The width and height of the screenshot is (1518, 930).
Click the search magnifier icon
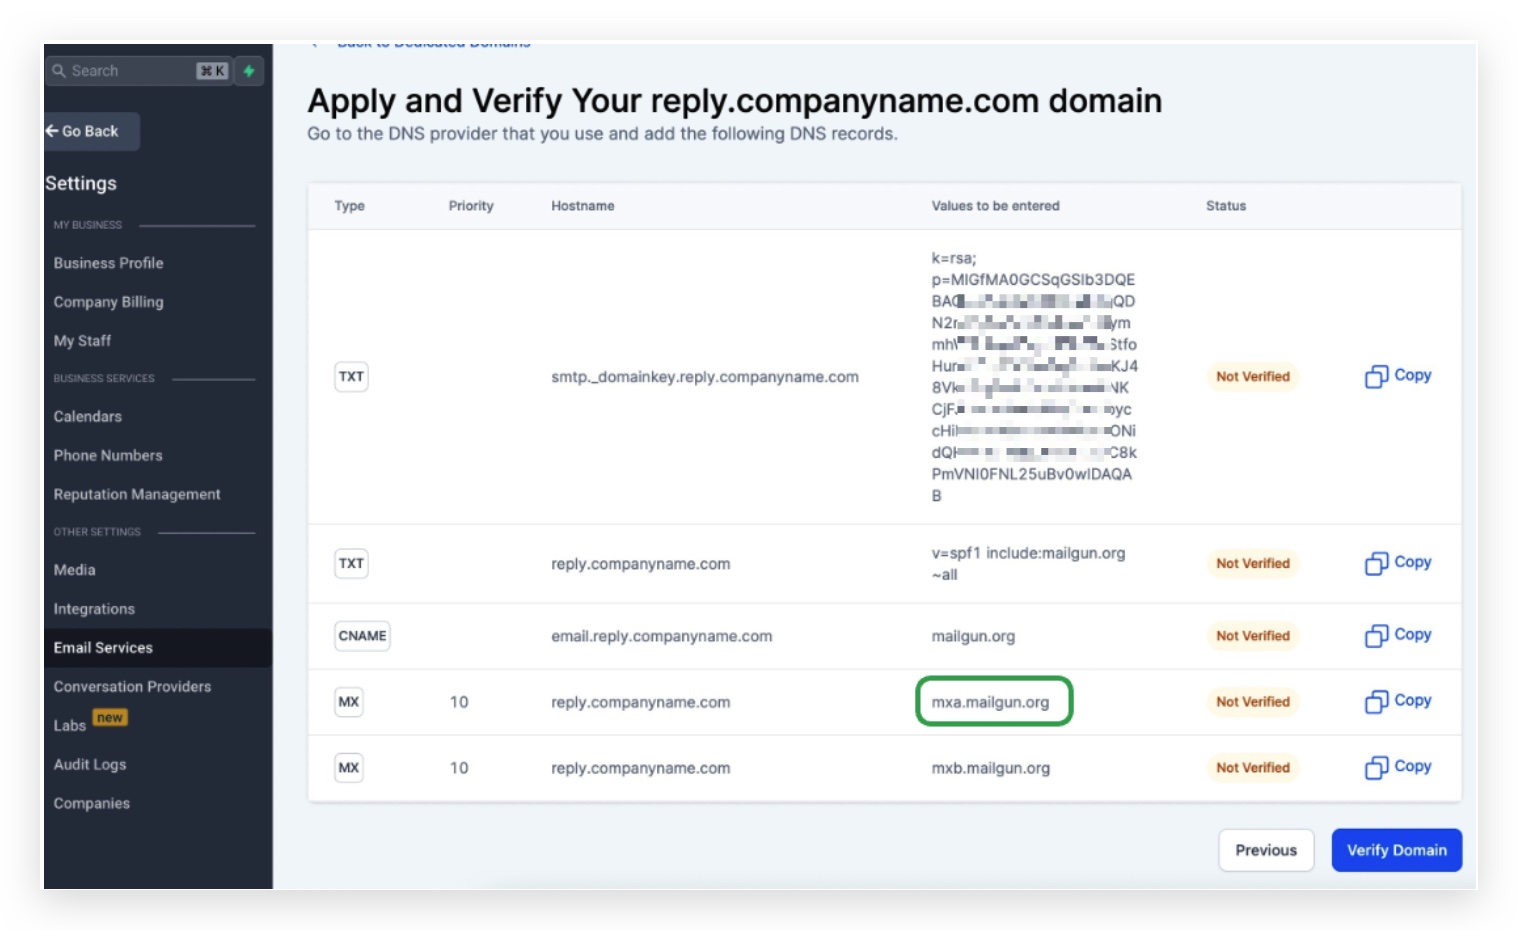[x=59, y=71]
